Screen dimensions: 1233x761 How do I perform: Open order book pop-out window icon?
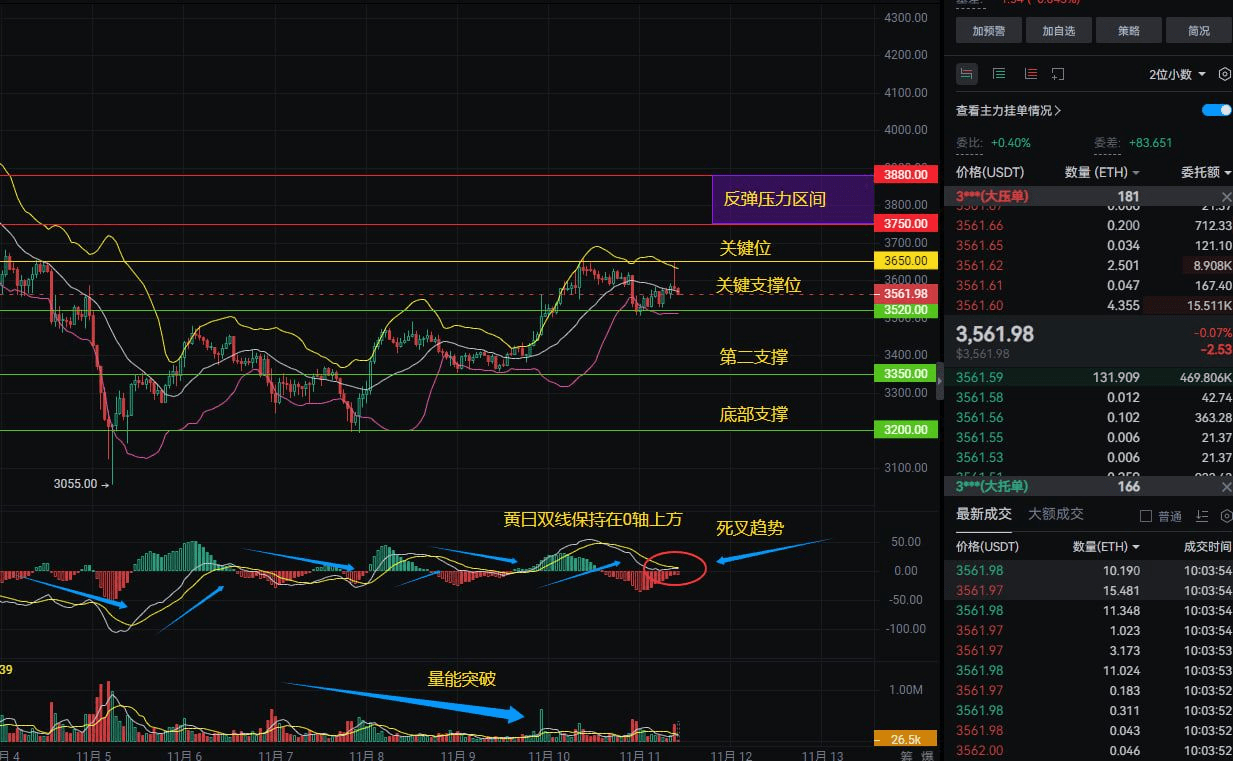coord(1058,74)
